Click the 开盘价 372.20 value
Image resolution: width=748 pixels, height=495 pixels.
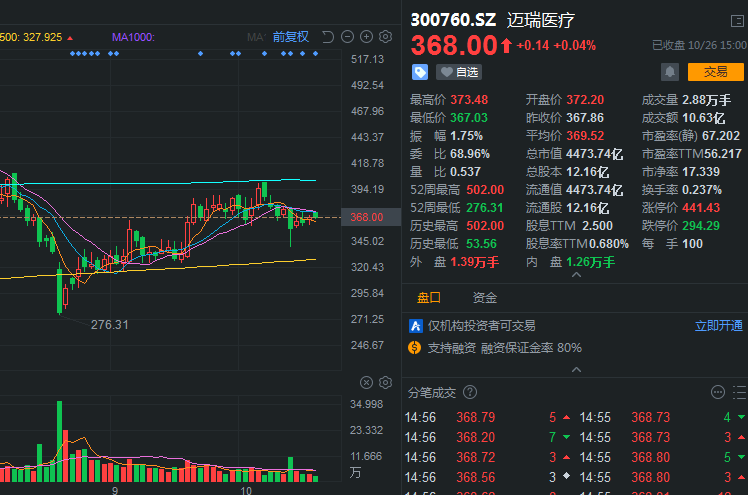click(585, 100)
